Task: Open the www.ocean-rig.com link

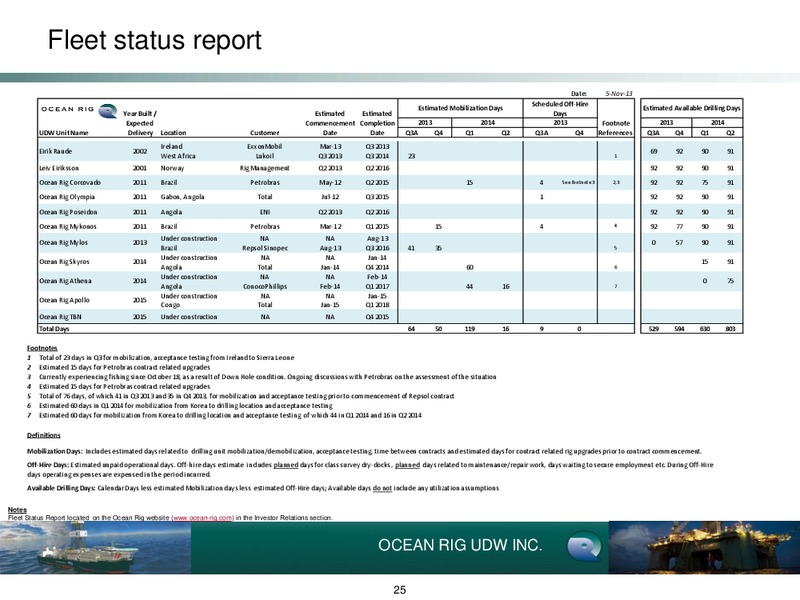Action: coord(203,517)
